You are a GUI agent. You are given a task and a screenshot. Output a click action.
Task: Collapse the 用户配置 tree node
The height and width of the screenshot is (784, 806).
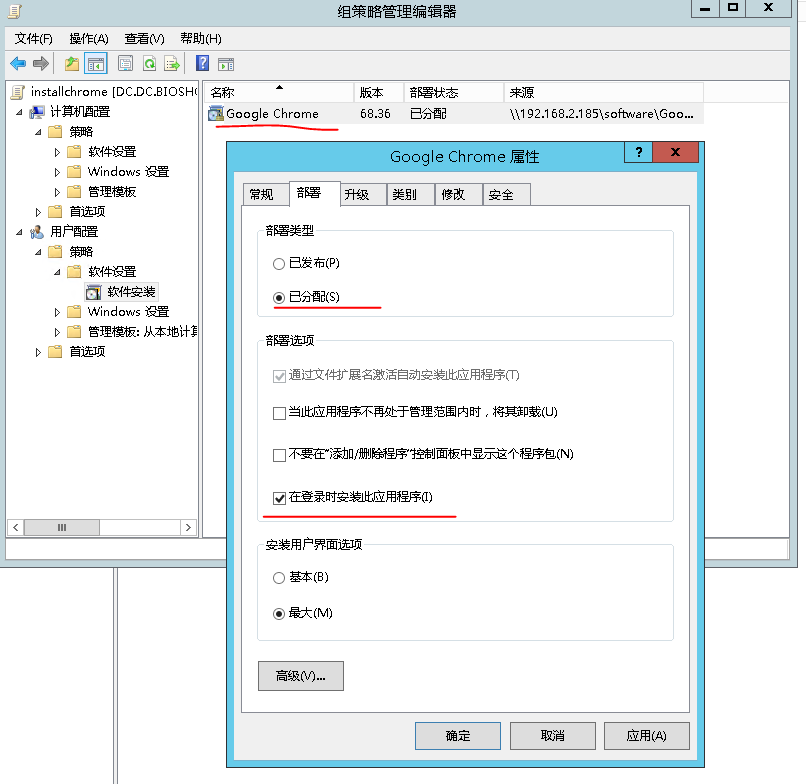(x=20, y=232)
